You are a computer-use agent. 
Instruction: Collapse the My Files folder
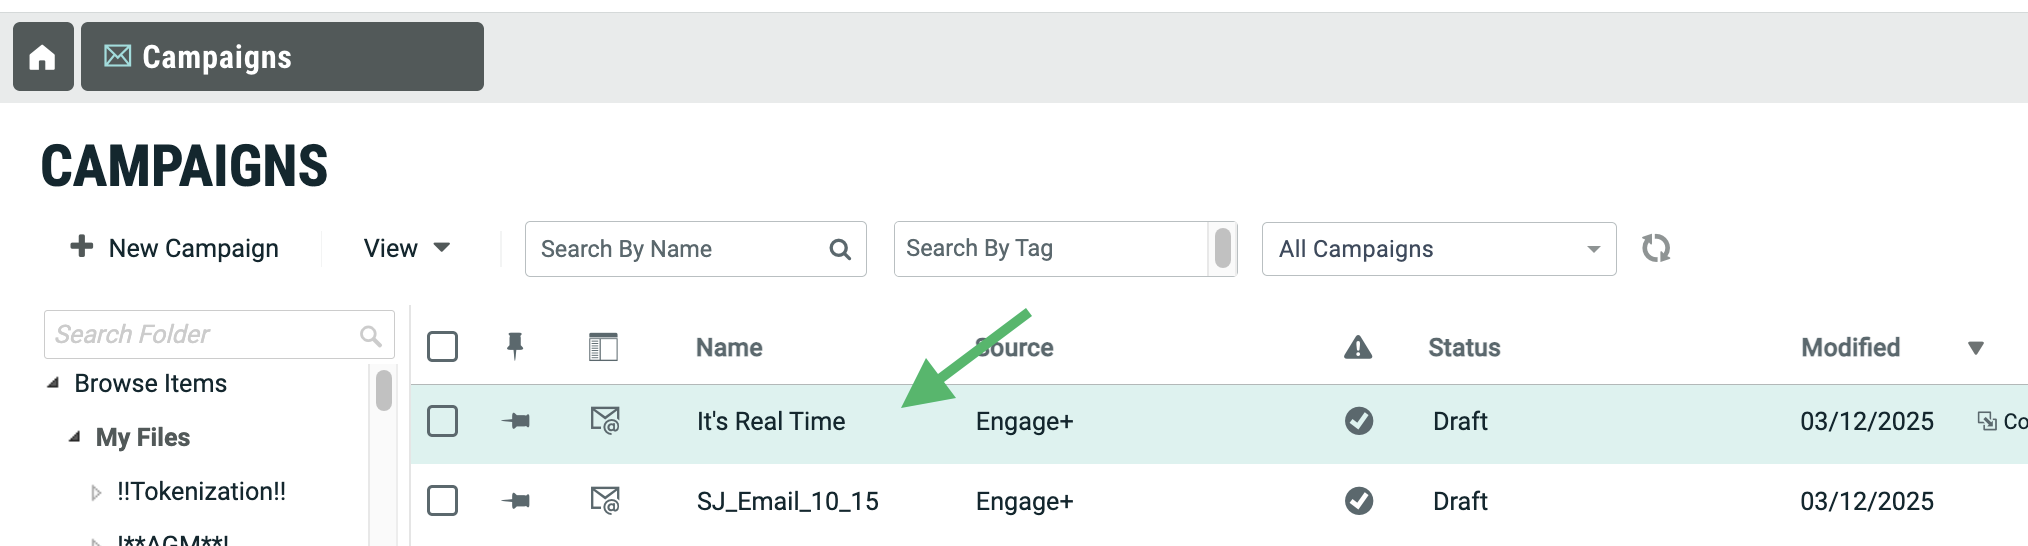[x=75, y=437]
